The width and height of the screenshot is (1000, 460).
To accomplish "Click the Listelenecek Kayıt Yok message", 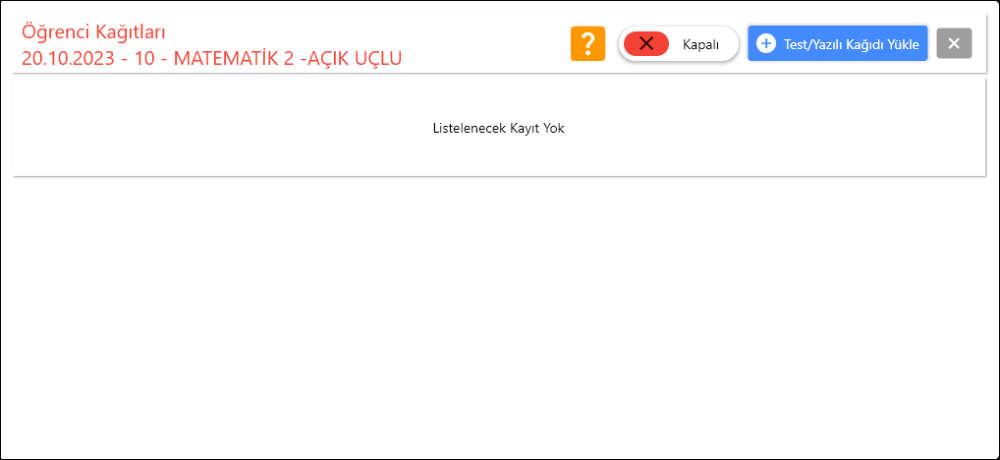I will point(499,128).
